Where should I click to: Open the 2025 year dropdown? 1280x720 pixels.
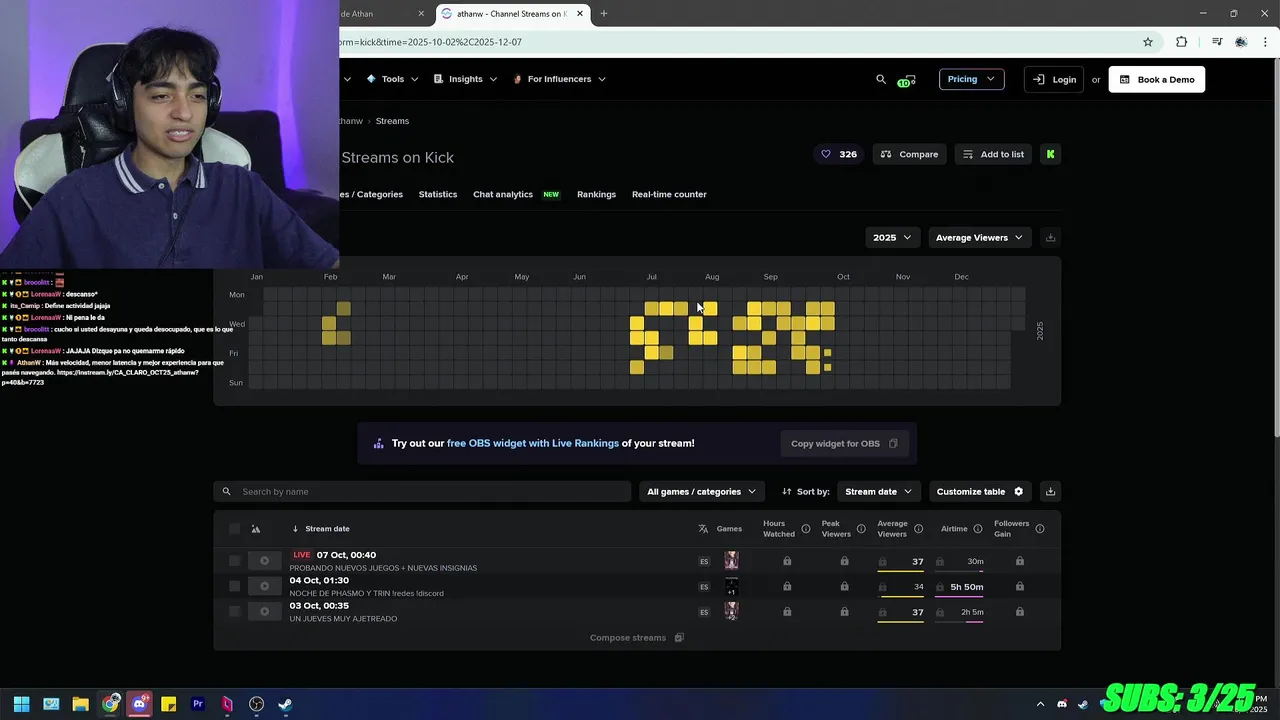tap(892, 237)
